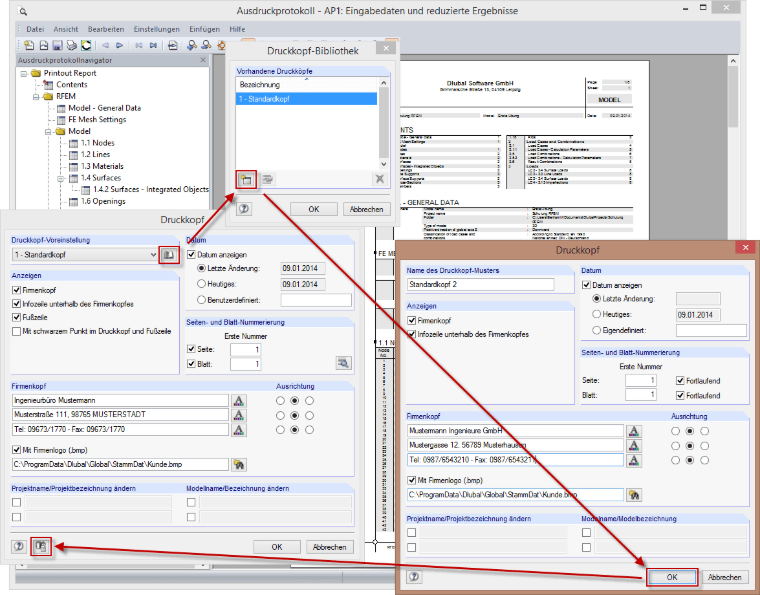Screen dimensions: 760x595
Task: Go to next page with the right arrow icon
Action: coord(119,45)
